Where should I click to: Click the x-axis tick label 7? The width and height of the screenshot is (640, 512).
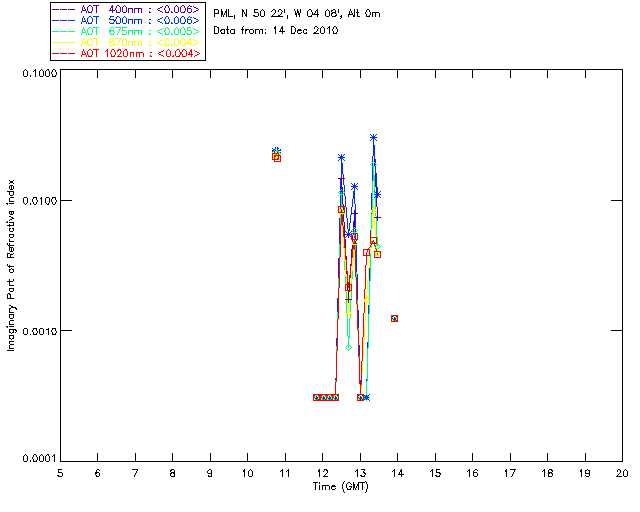135,473
